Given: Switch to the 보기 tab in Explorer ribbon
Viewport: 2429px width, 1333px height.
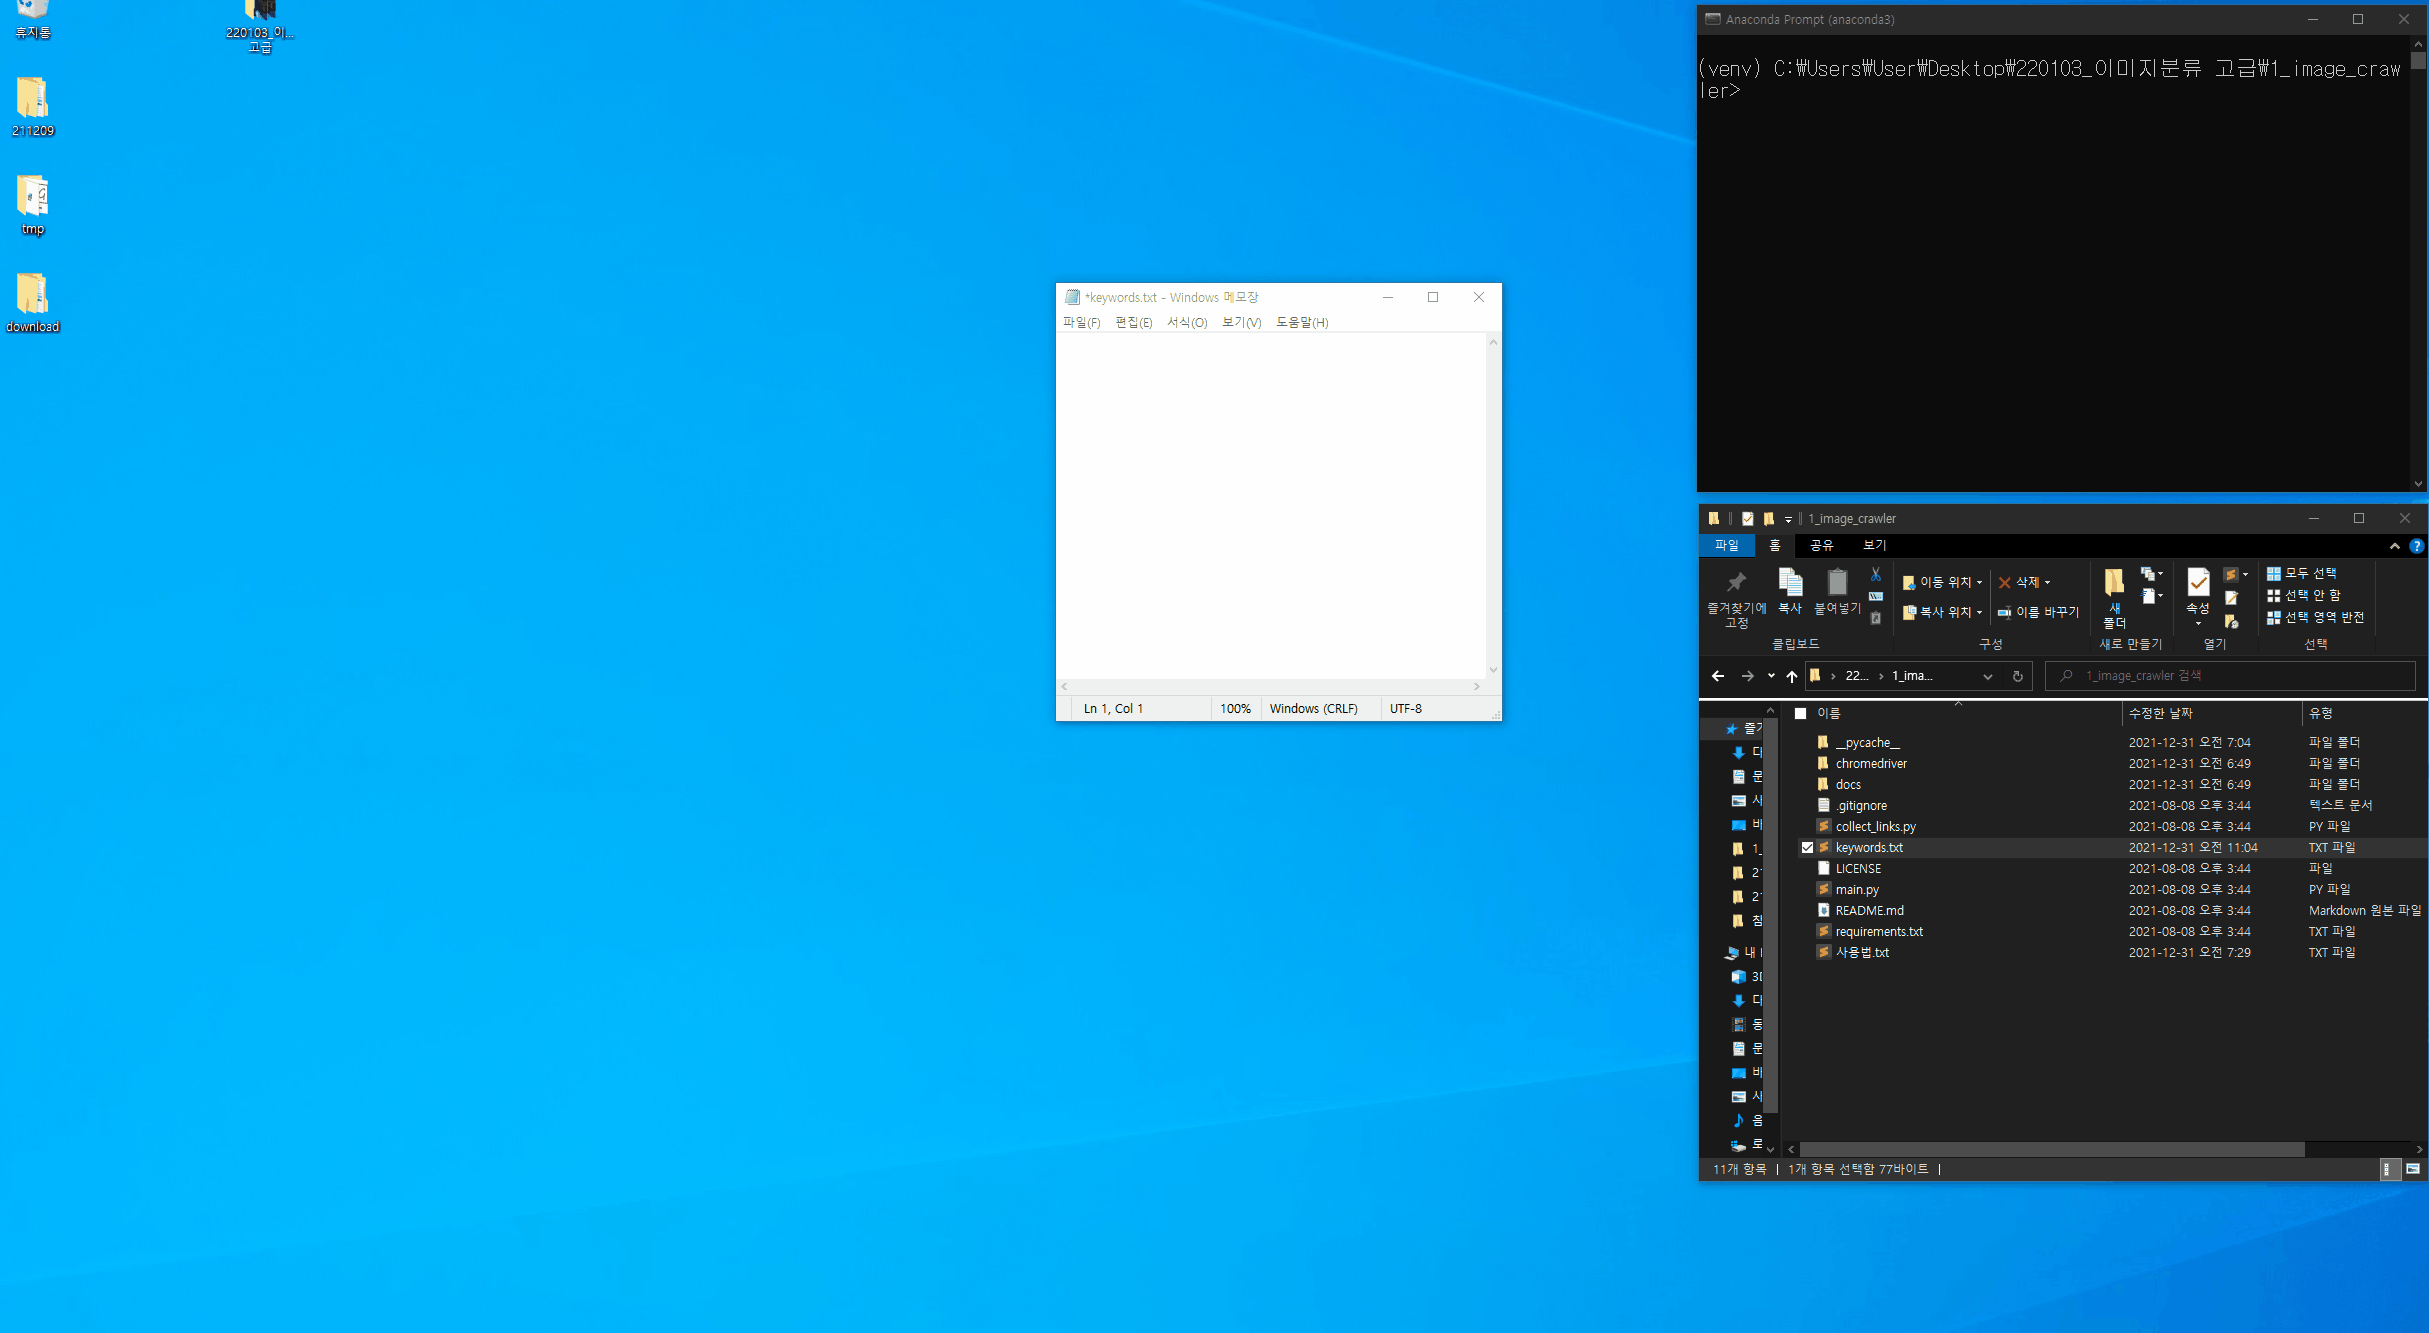Looking at the screenshot, I should click(1874, 545).
